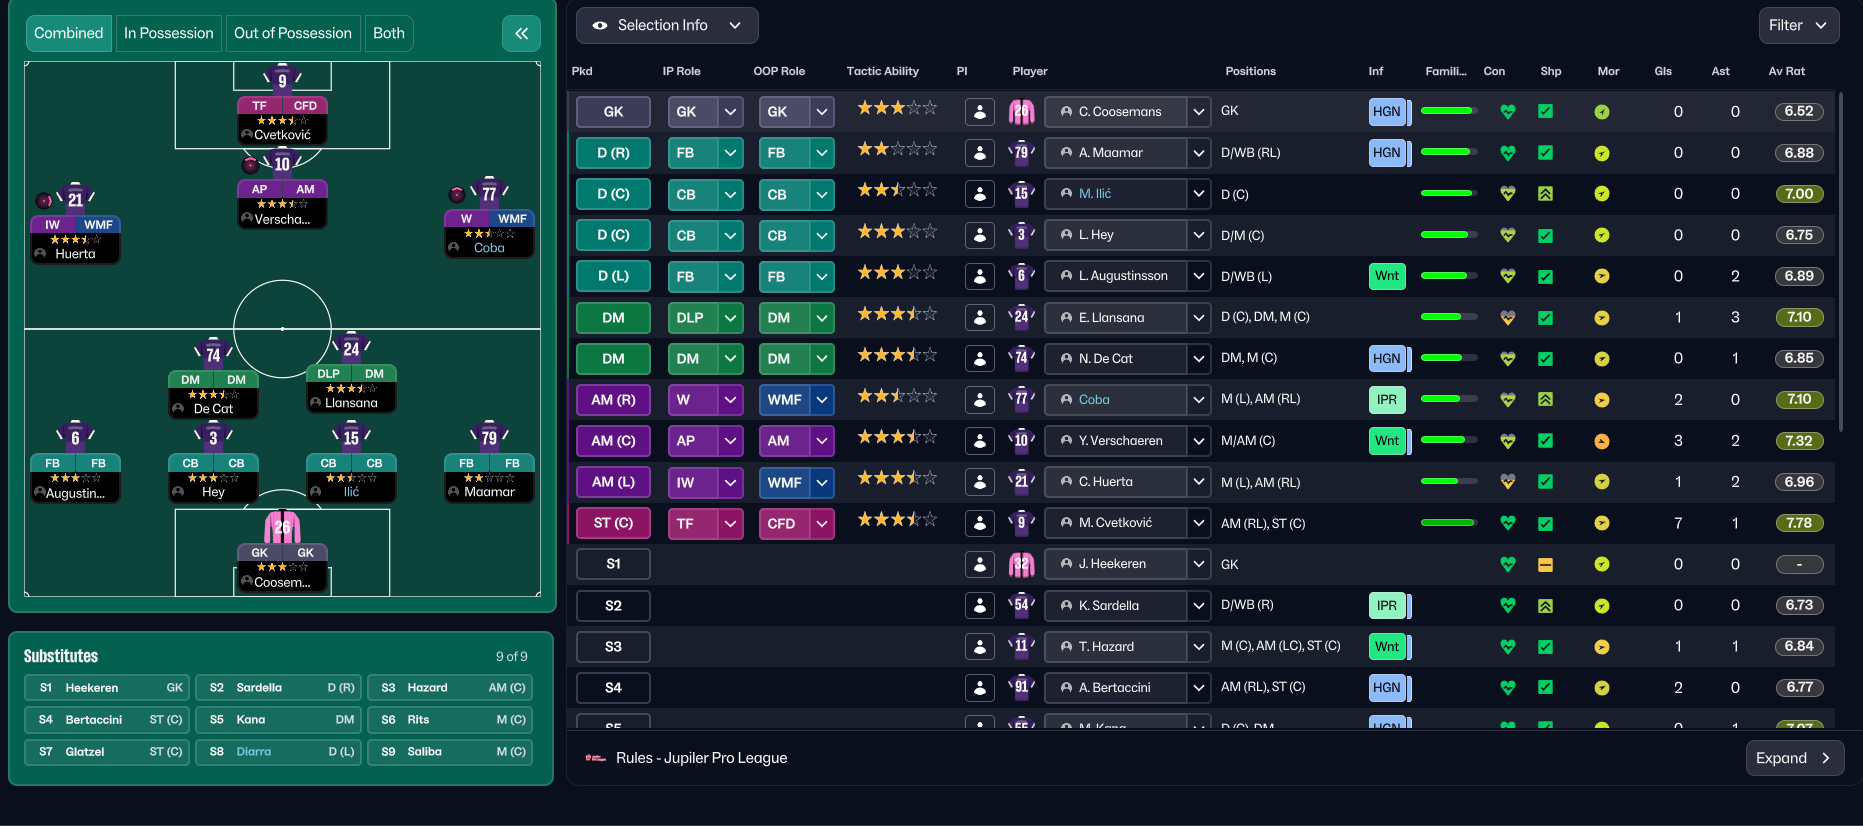Toggle the sharpness check for C. Coosemans
The height and width of the screenshot is (826, 1863).
pos(1545,112)
